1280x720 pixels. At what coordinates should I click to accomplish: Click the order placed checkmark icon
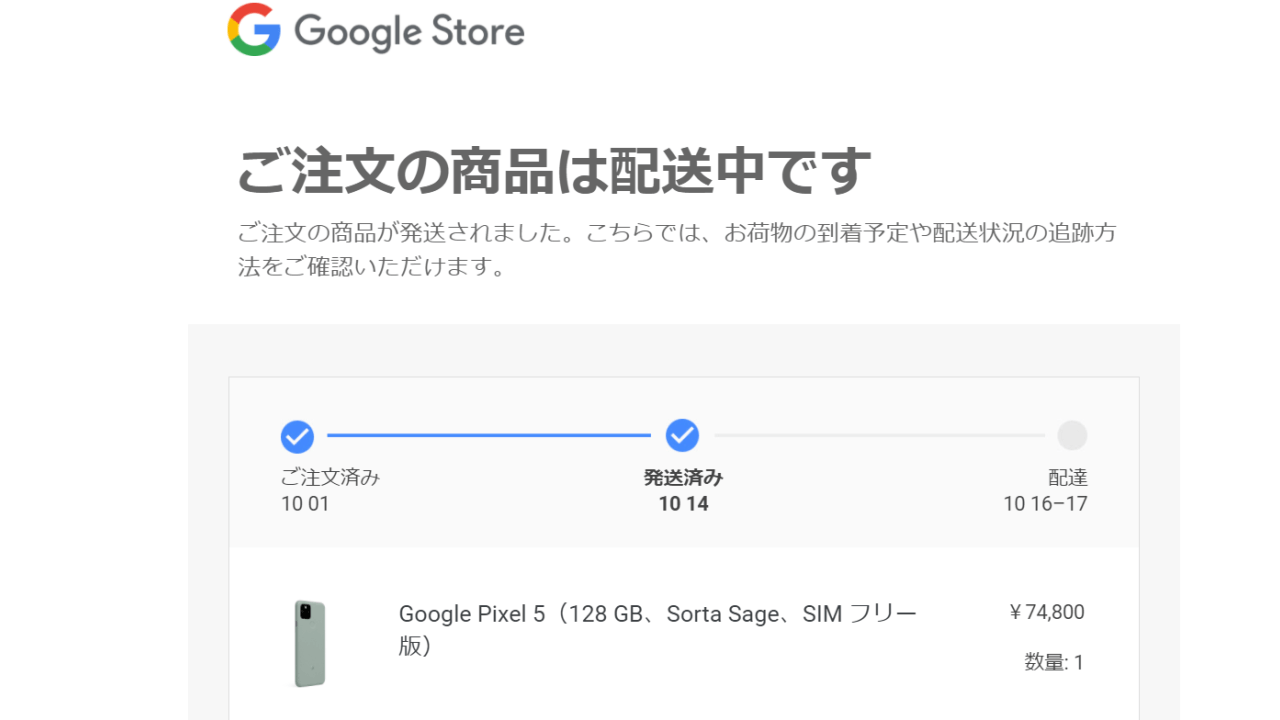pos(297,437)
